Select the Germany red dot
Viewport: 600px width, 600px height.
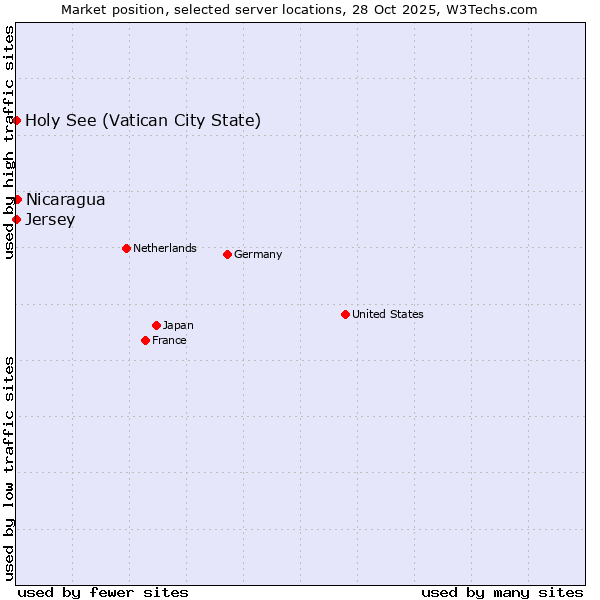coord(227,254)
